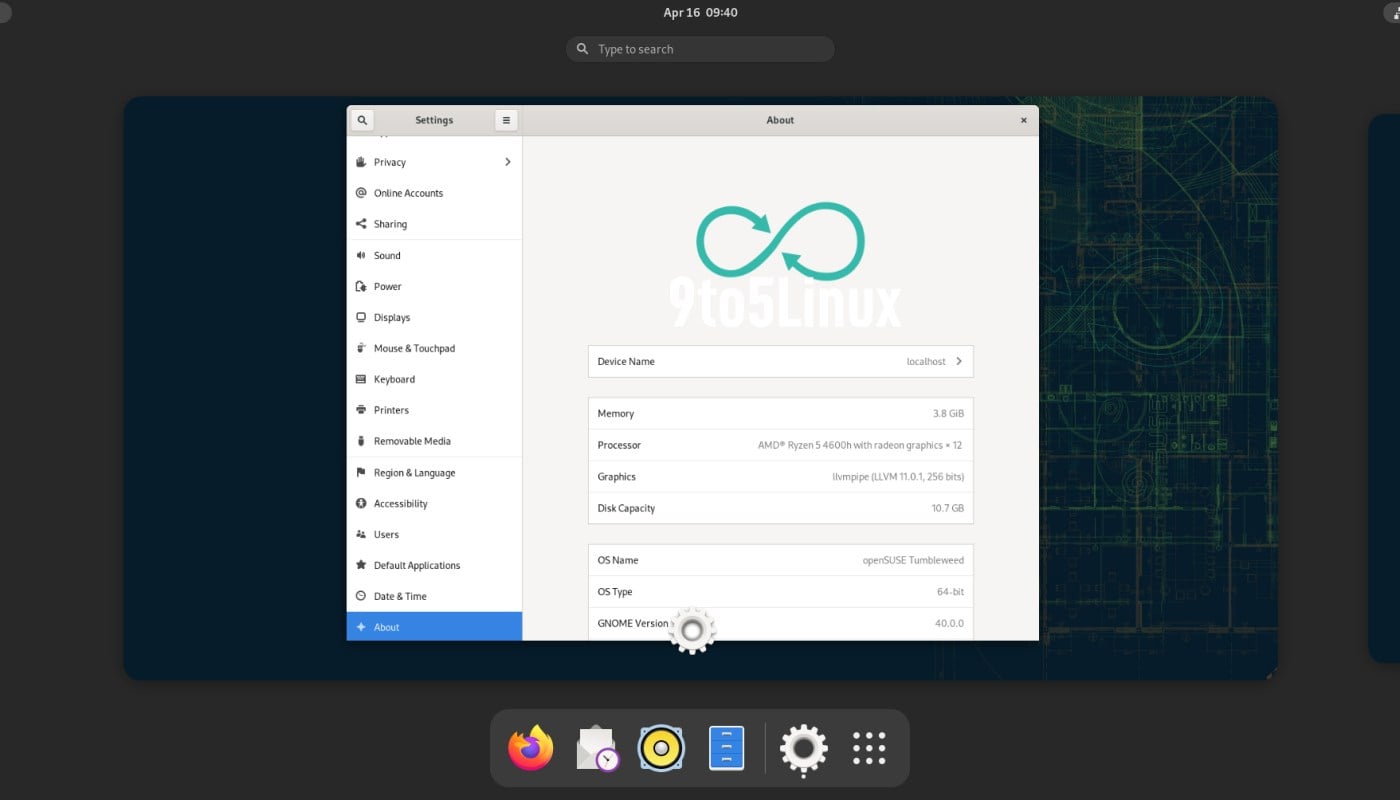Click the AMD Ryzen 5 processor text

(860, 445)
